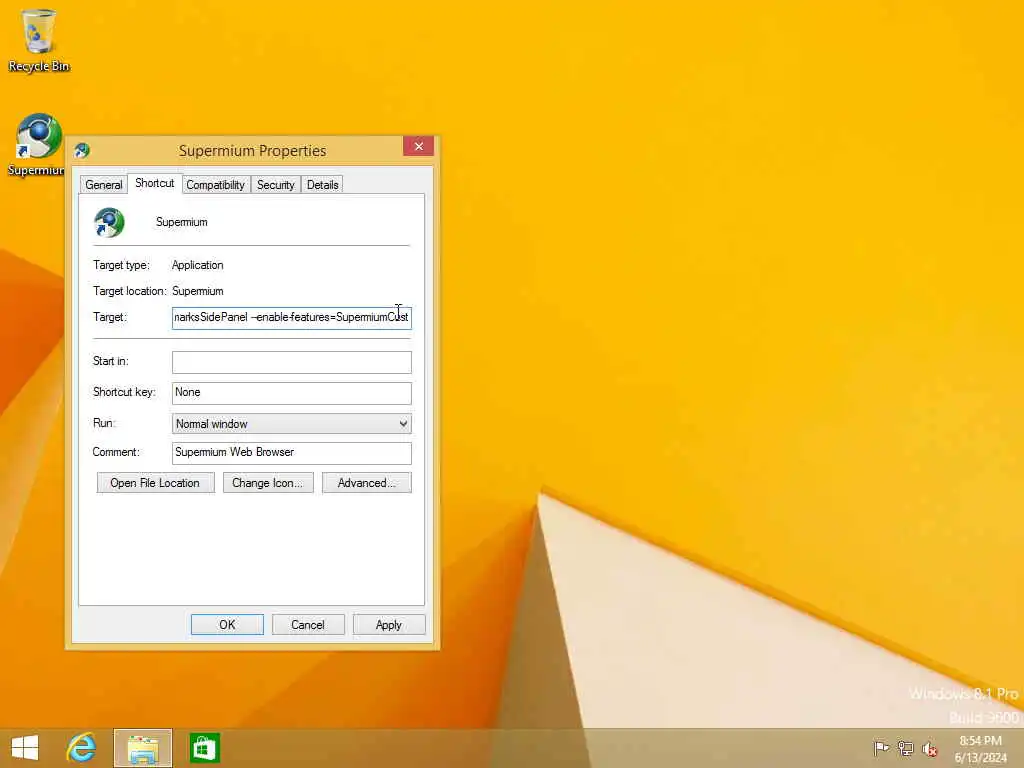This screenshot has width=1024, height=768.
Task: Click the Action Center flag tray icon
Action: pos(881,748)
